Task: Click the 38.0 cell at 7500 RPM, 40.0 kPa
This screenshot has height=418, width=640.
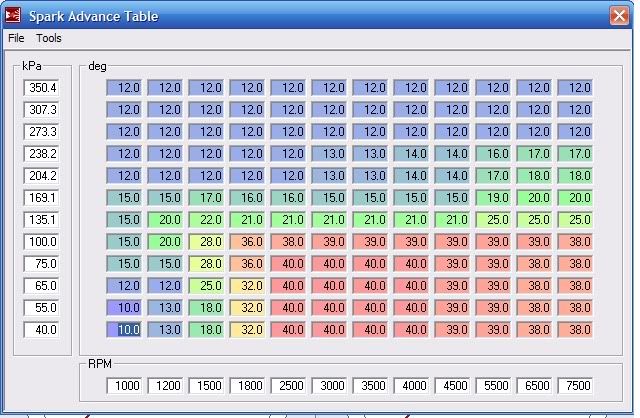Action: (575, 330)
